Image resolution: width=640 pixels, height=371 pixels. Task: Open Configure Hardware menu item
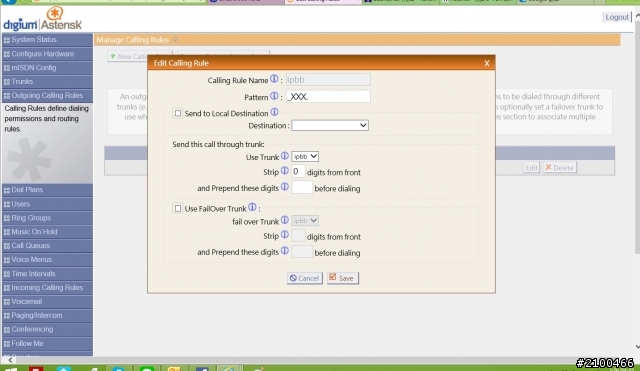tap(47, 54)
